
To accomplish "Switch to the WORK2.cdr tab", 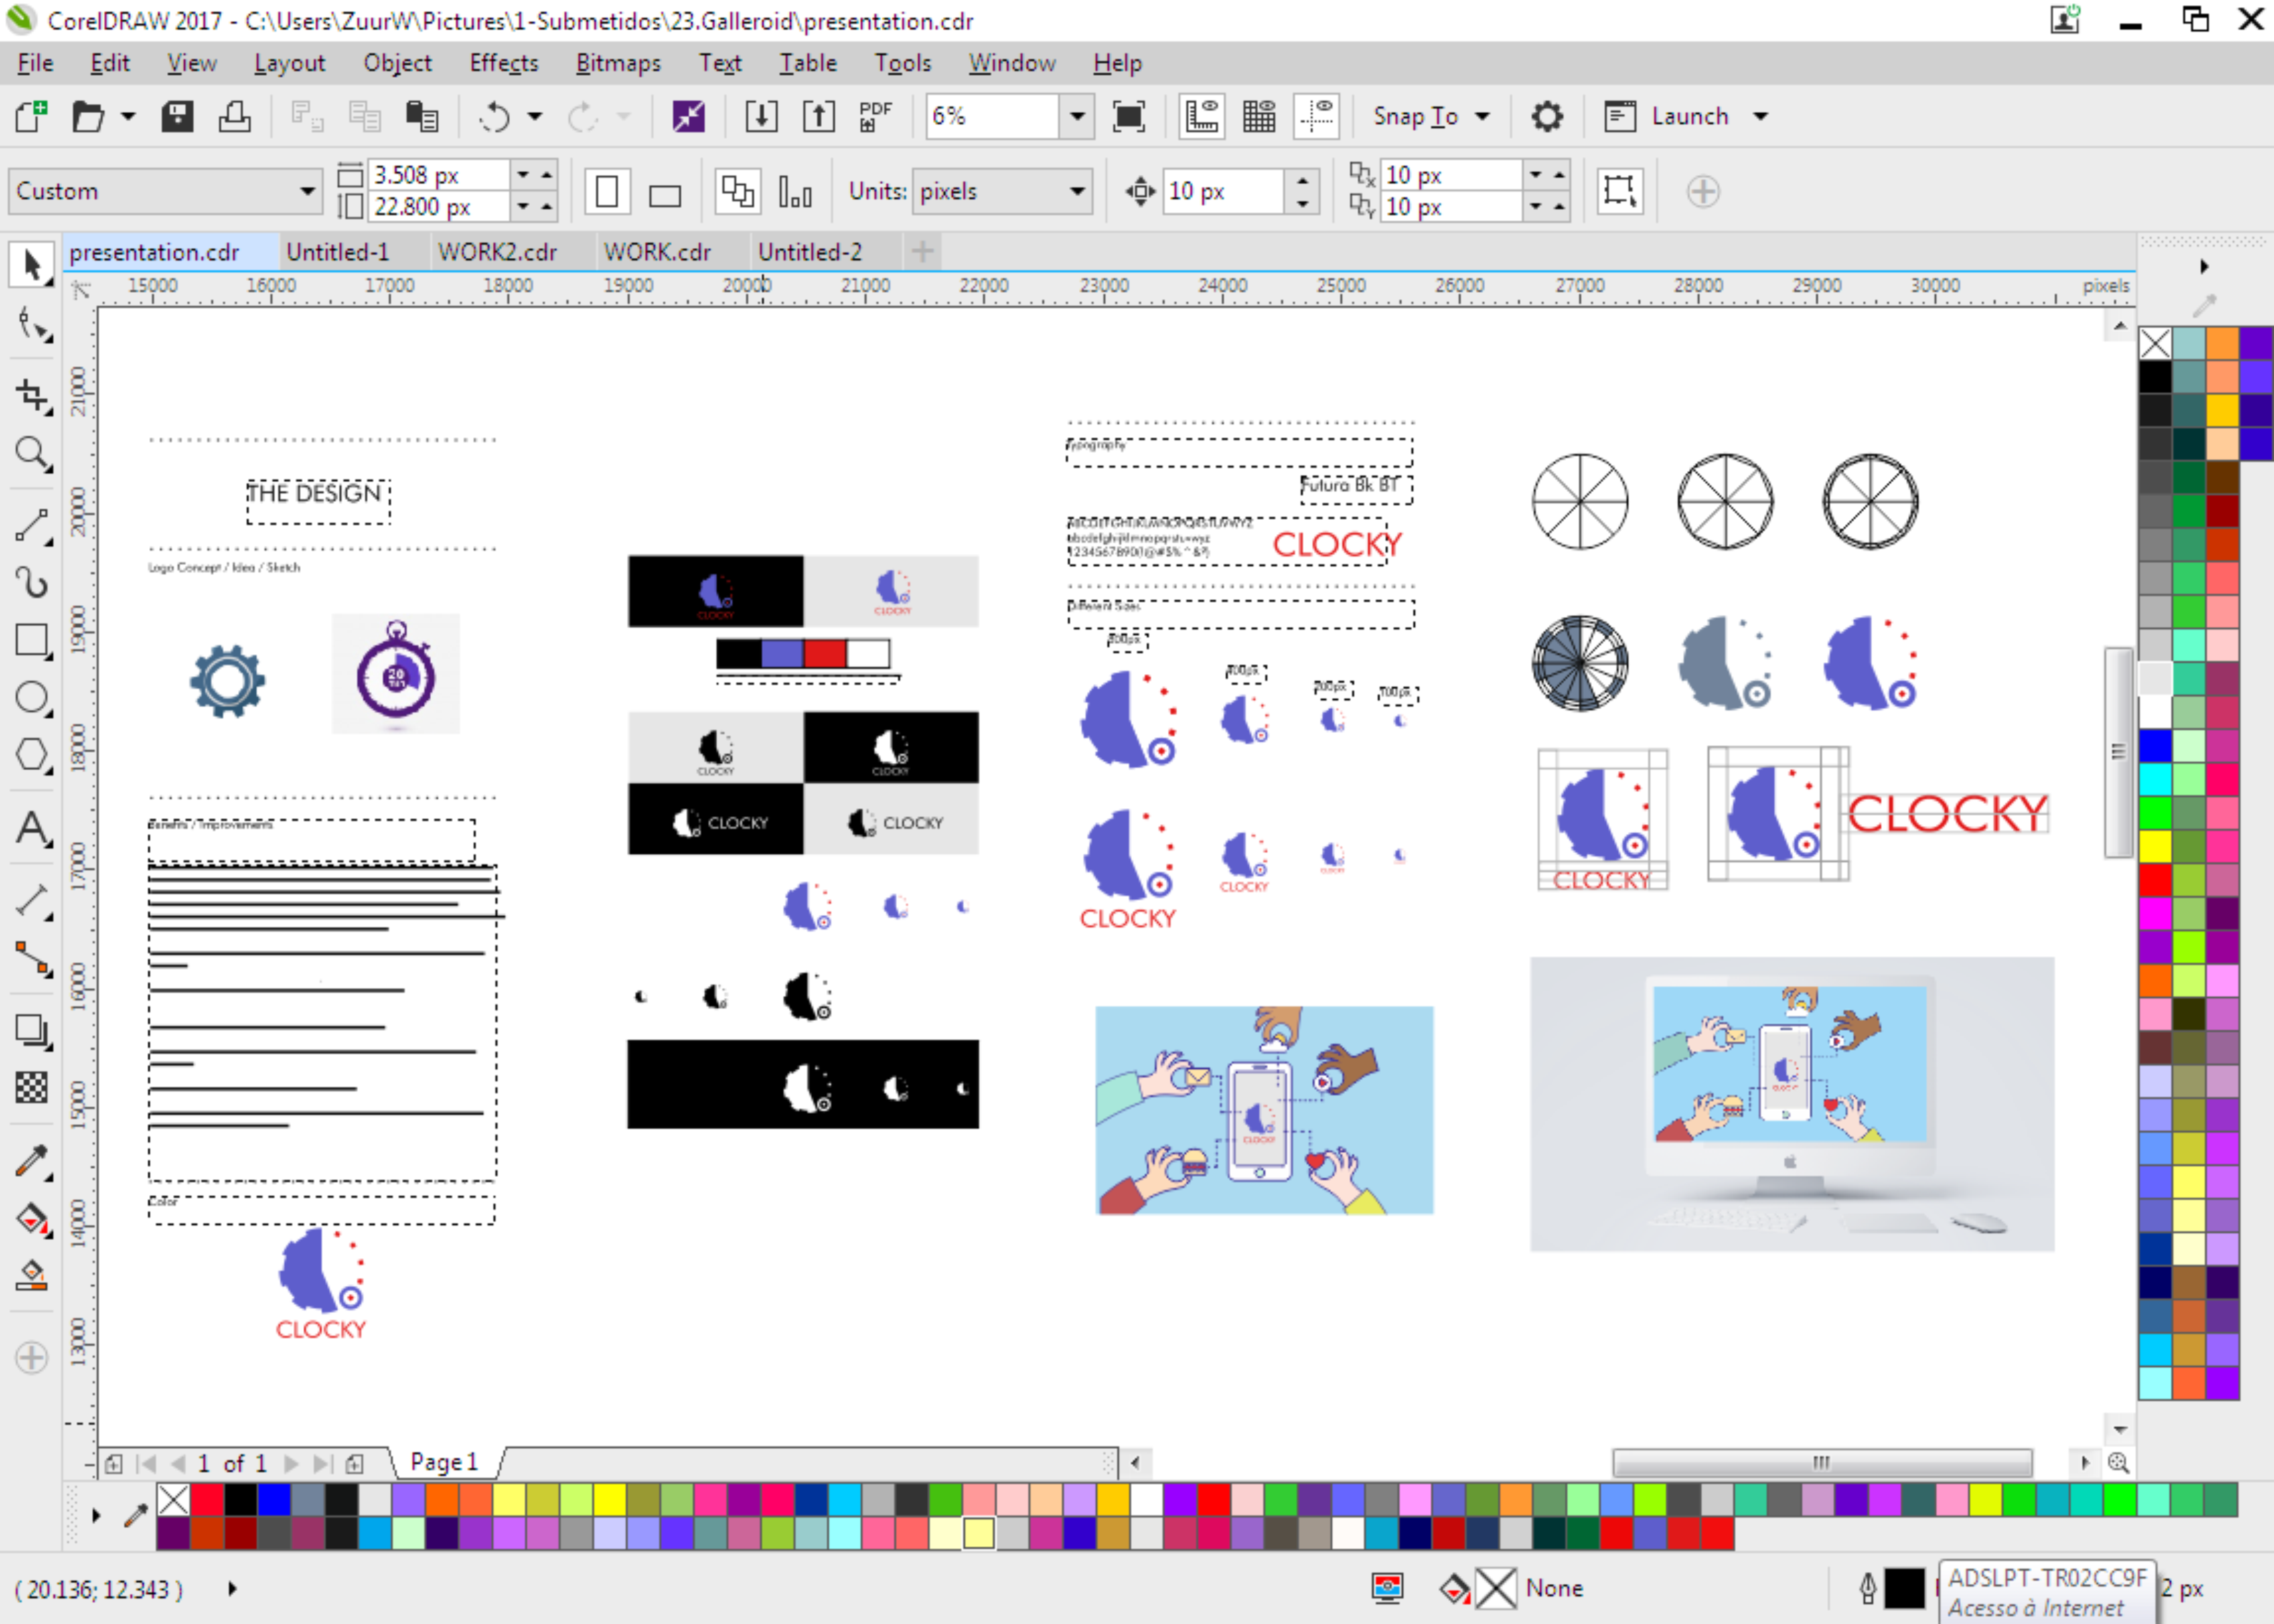I will [x=497, y=252].
